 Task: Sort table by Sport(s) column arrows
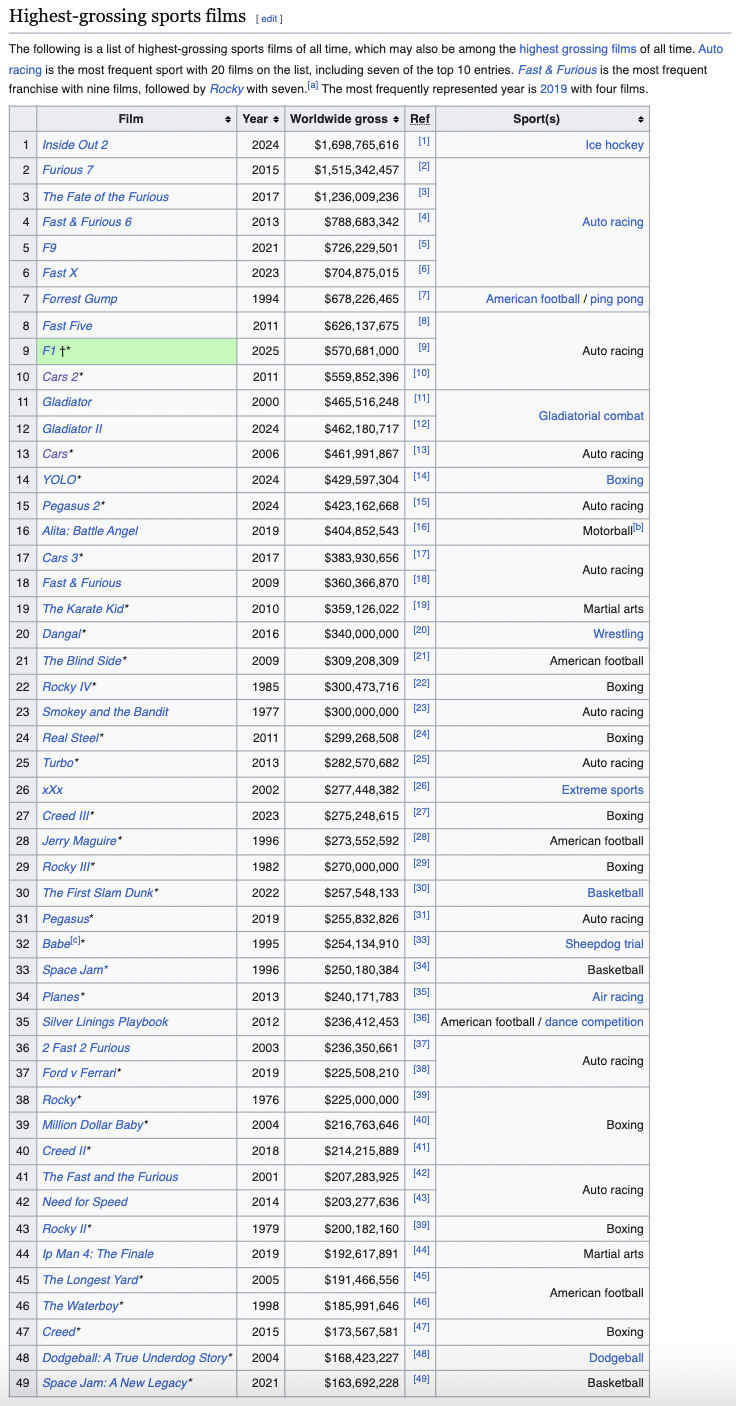[640, 119]
